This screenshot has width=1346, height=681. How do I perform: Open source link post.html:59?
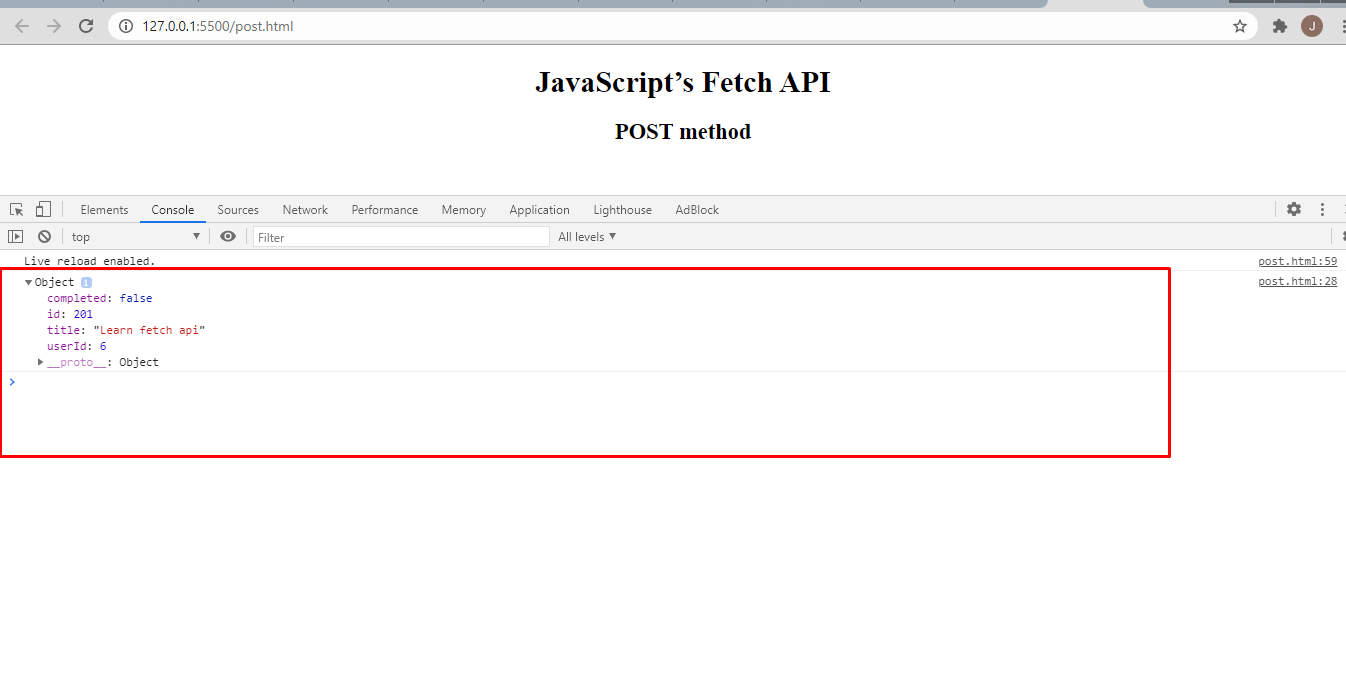click(x=1297, y=260)
